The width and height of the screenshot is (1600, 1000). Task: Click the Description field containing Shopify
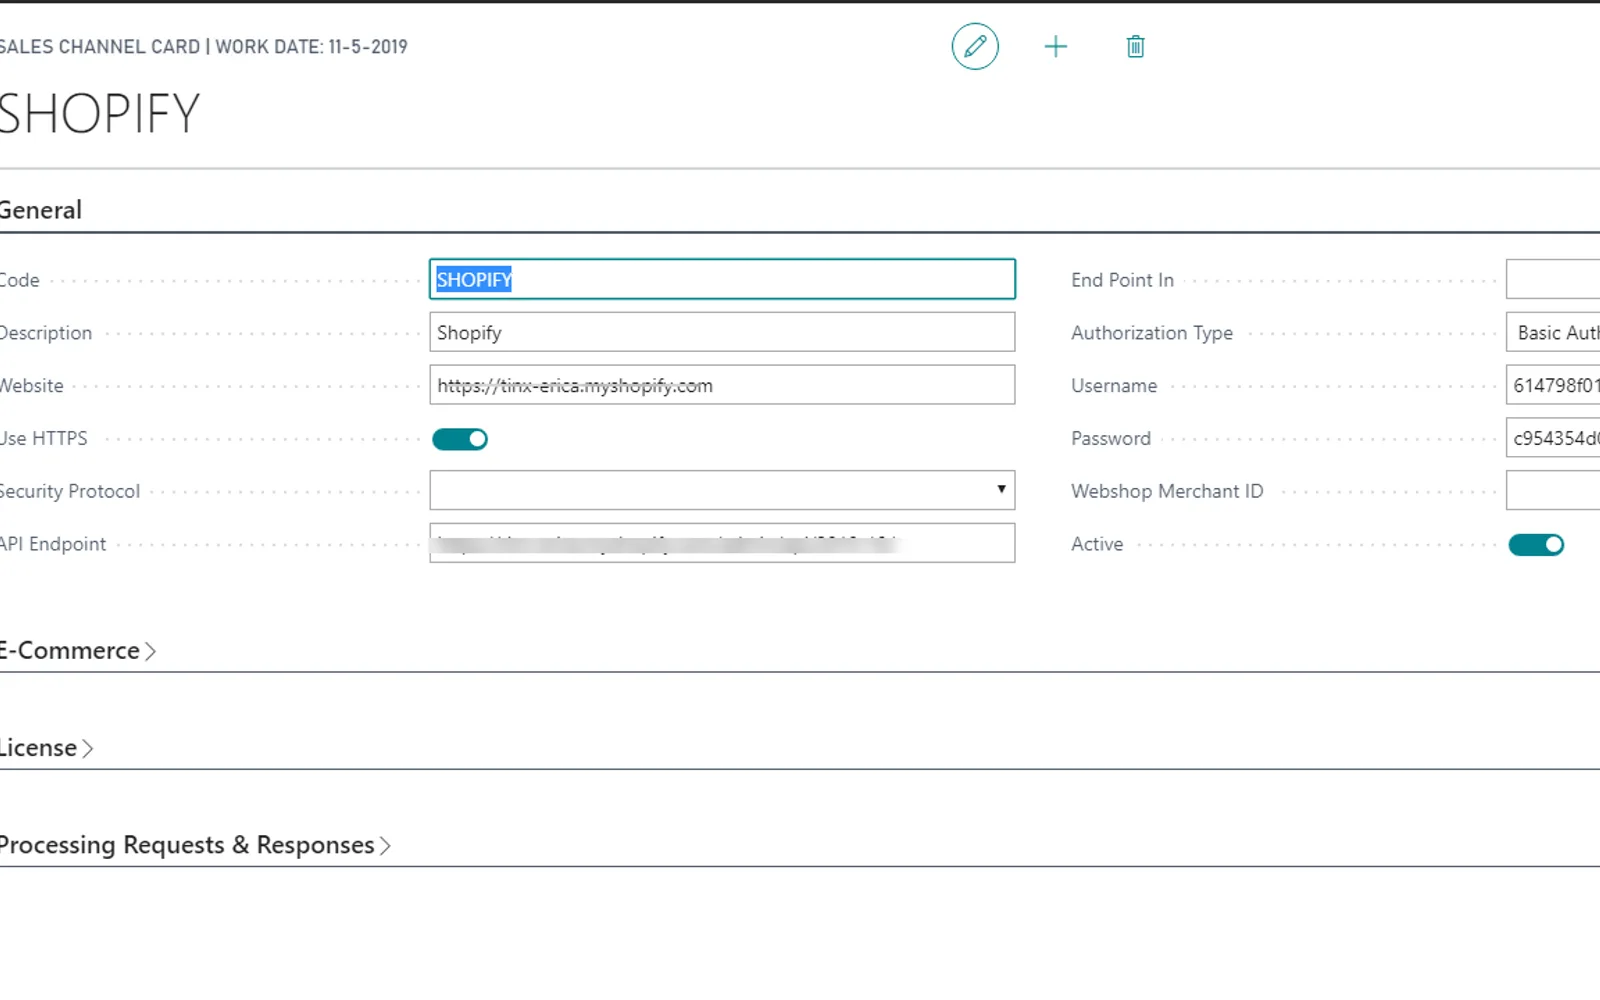722,332
